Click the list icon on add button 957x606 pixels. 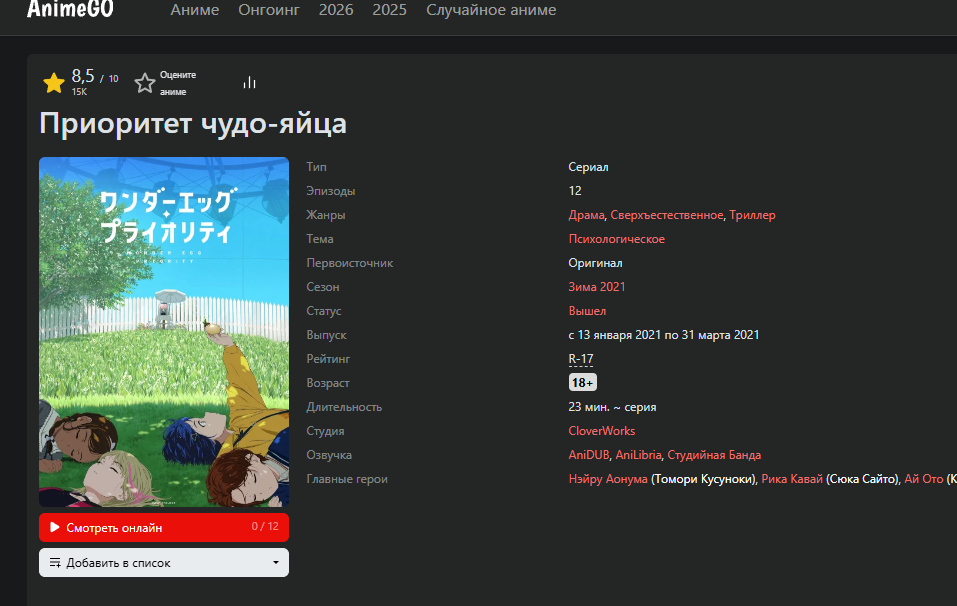(x=55, y=562)
